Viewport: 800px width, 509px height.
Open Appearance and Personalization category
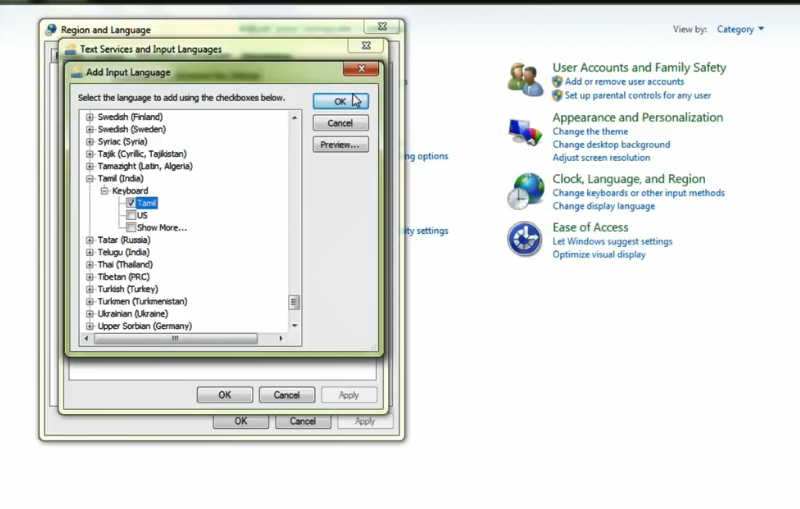pyautogui.click(x=638, y=117)
